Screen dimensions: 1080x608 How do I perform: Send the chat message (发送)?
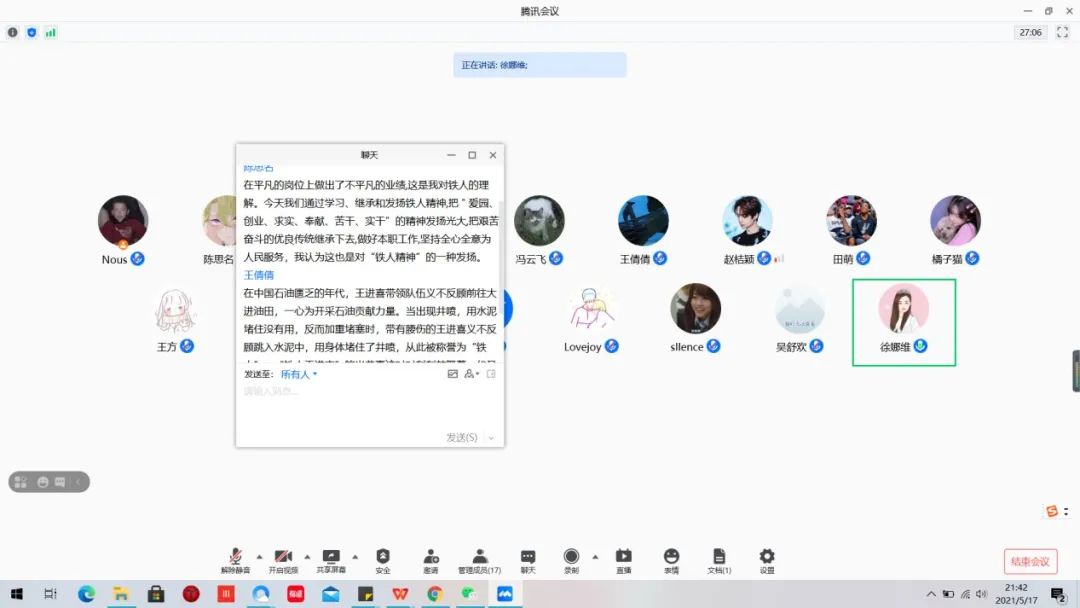click(461, 437)
